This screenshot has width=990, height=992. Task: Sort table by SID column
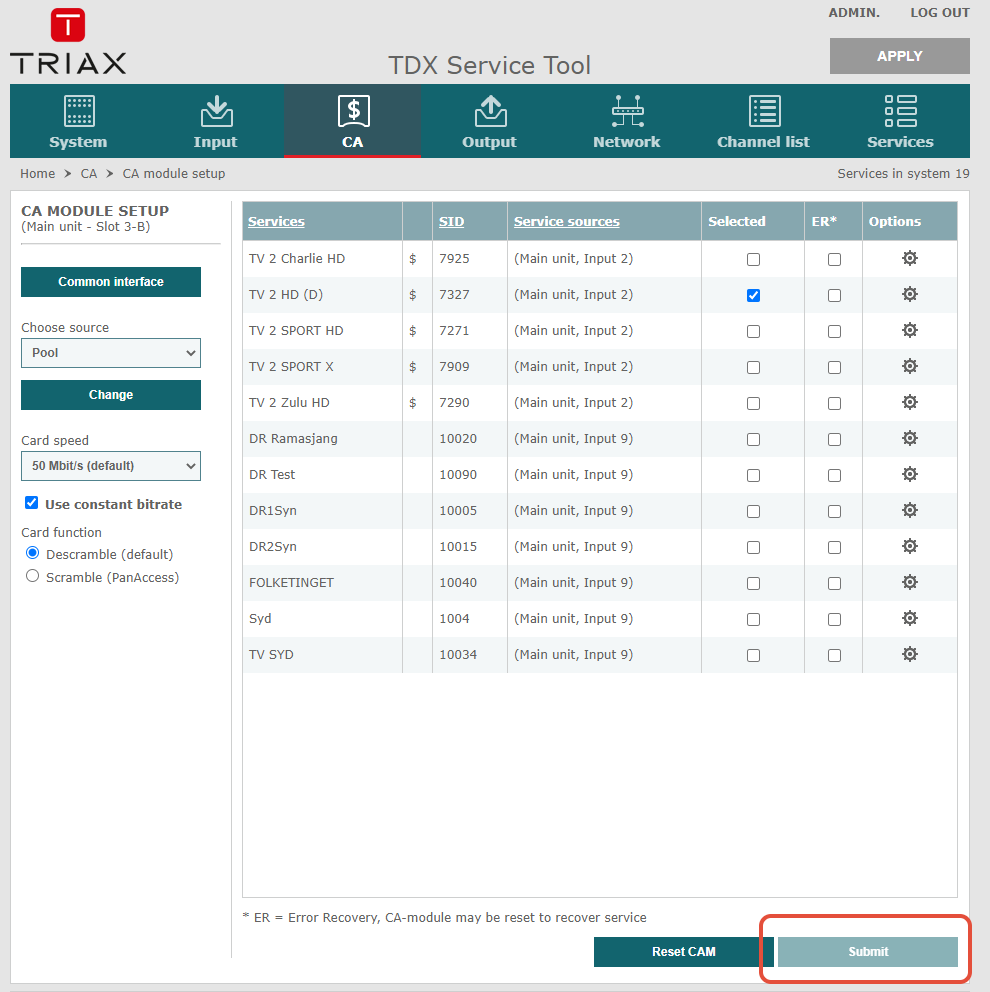(x=452, y=221)
